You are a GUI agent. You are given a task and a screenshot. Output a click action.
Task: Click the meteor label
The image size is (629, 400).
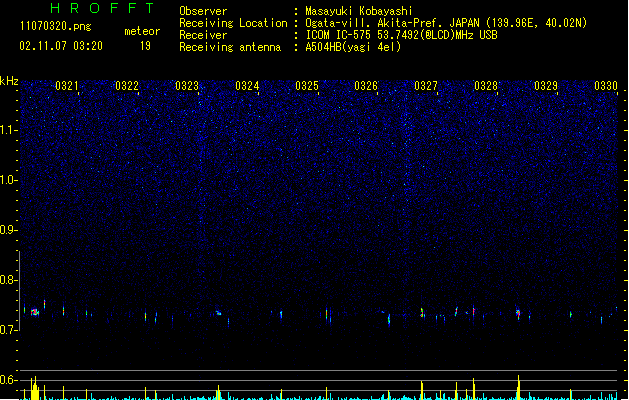coord(142,31)
